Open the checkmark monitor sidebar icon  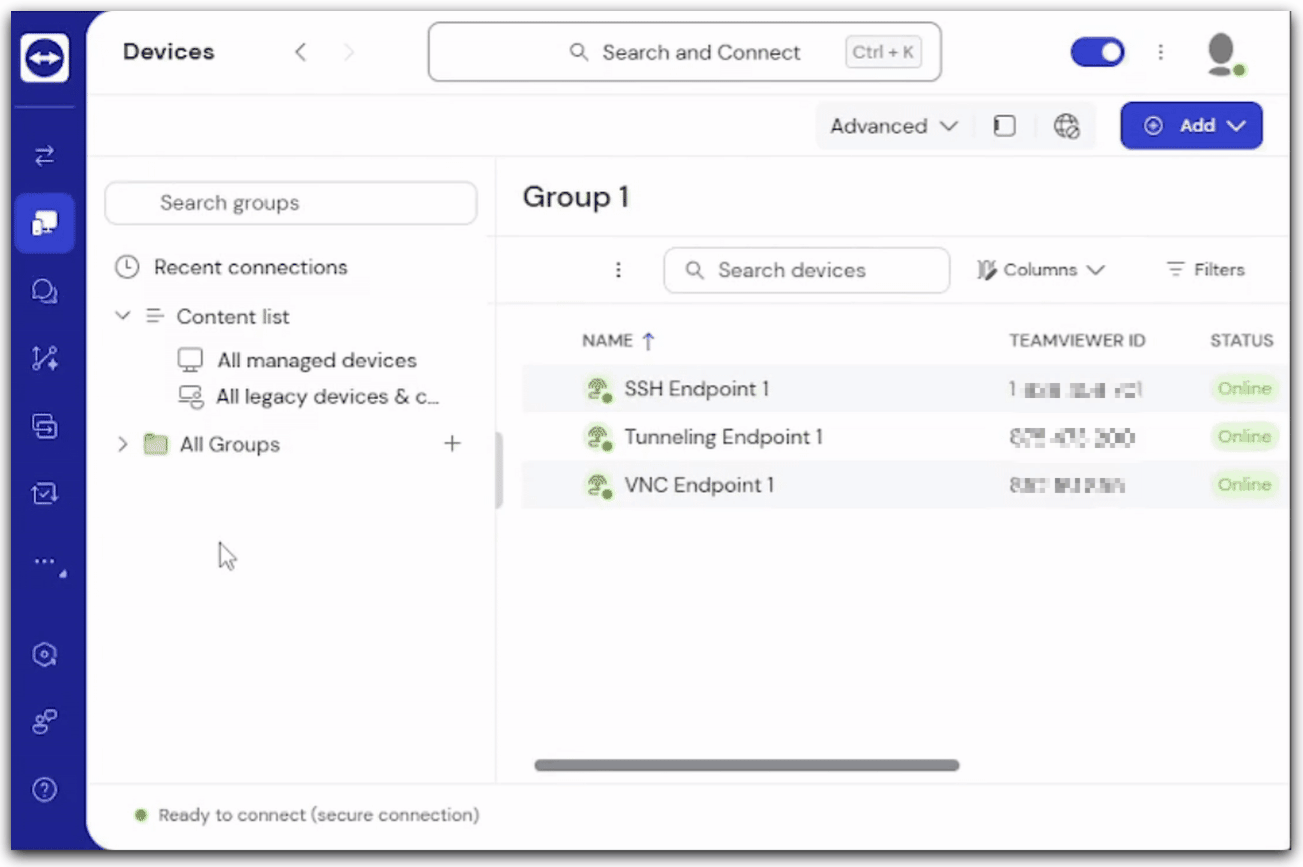click(44, 493)
